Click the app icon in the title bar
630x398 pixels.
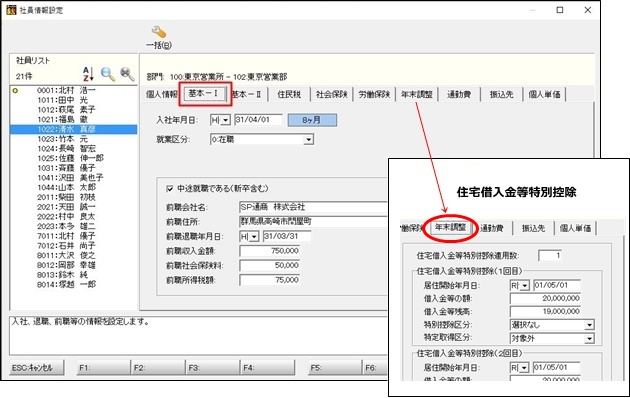(11, 10)
